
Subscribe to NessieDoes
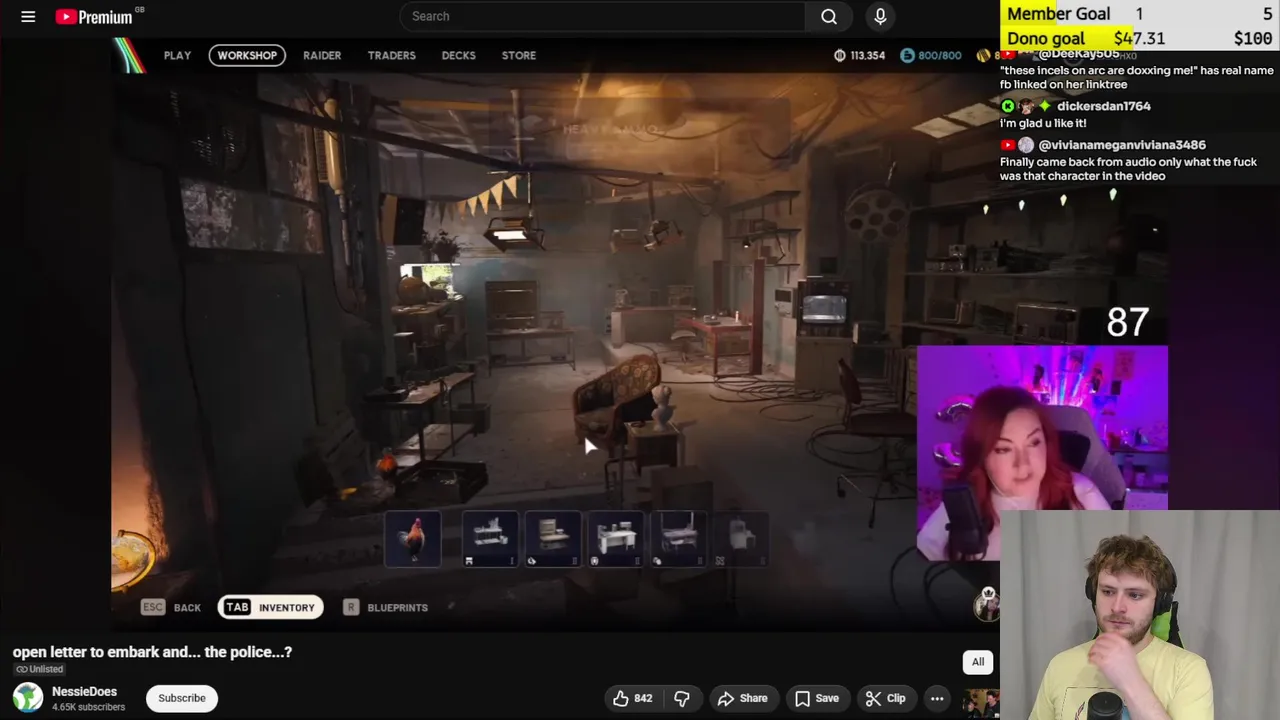pyautogui.click(x=181, y=698)
